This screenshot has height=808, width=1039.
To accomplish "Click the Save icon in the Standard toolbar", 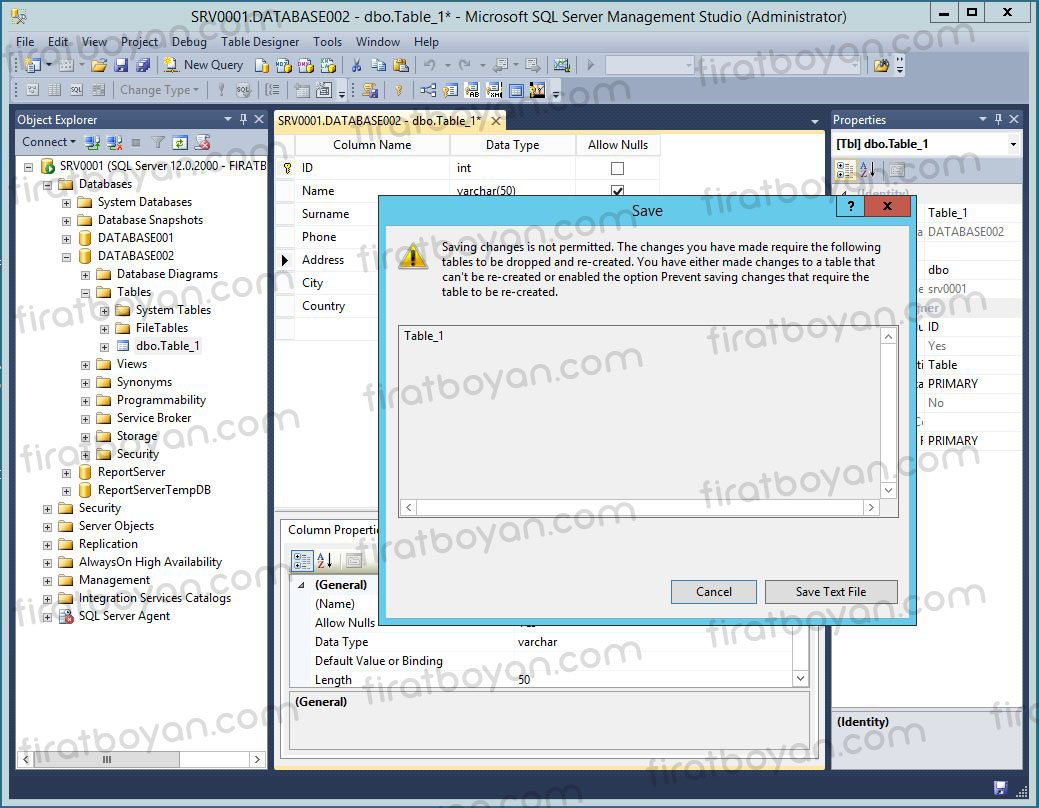I will point(121,65).
